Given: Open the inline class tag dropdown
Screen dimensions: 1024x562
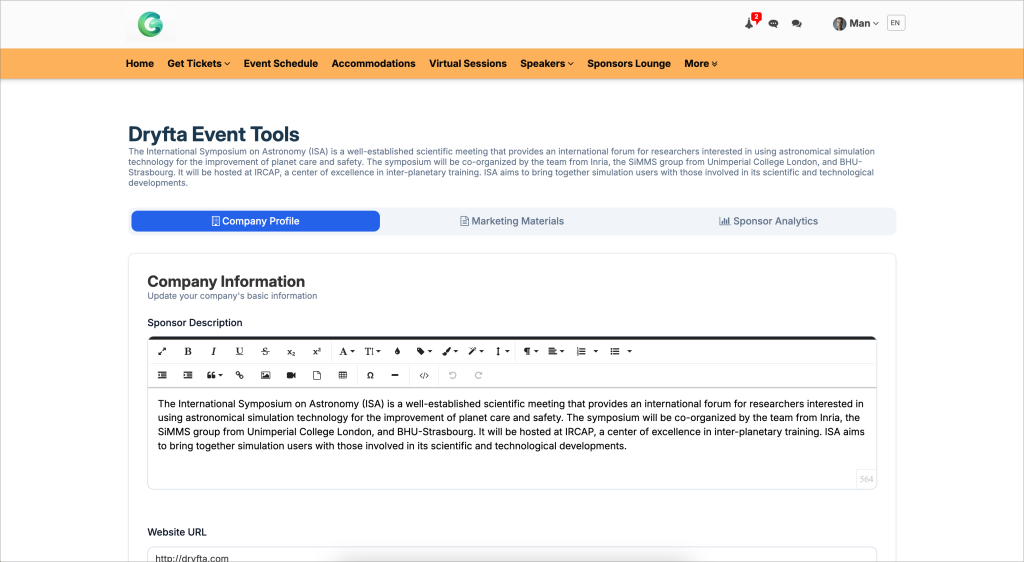Looking at the screenshot, I should click(424, 351).
